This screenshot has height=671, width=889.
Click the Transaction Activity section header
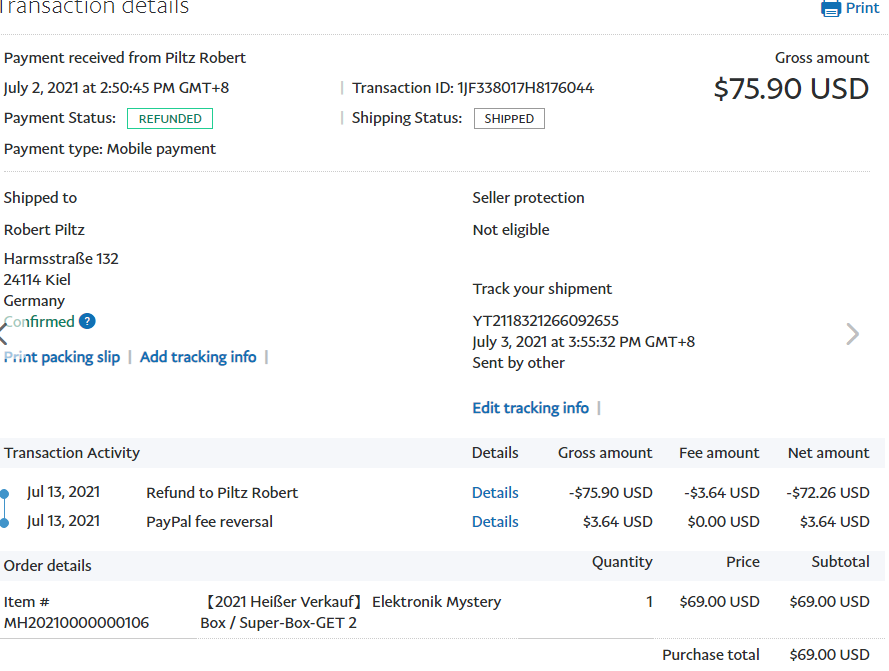tap(72, 453)
